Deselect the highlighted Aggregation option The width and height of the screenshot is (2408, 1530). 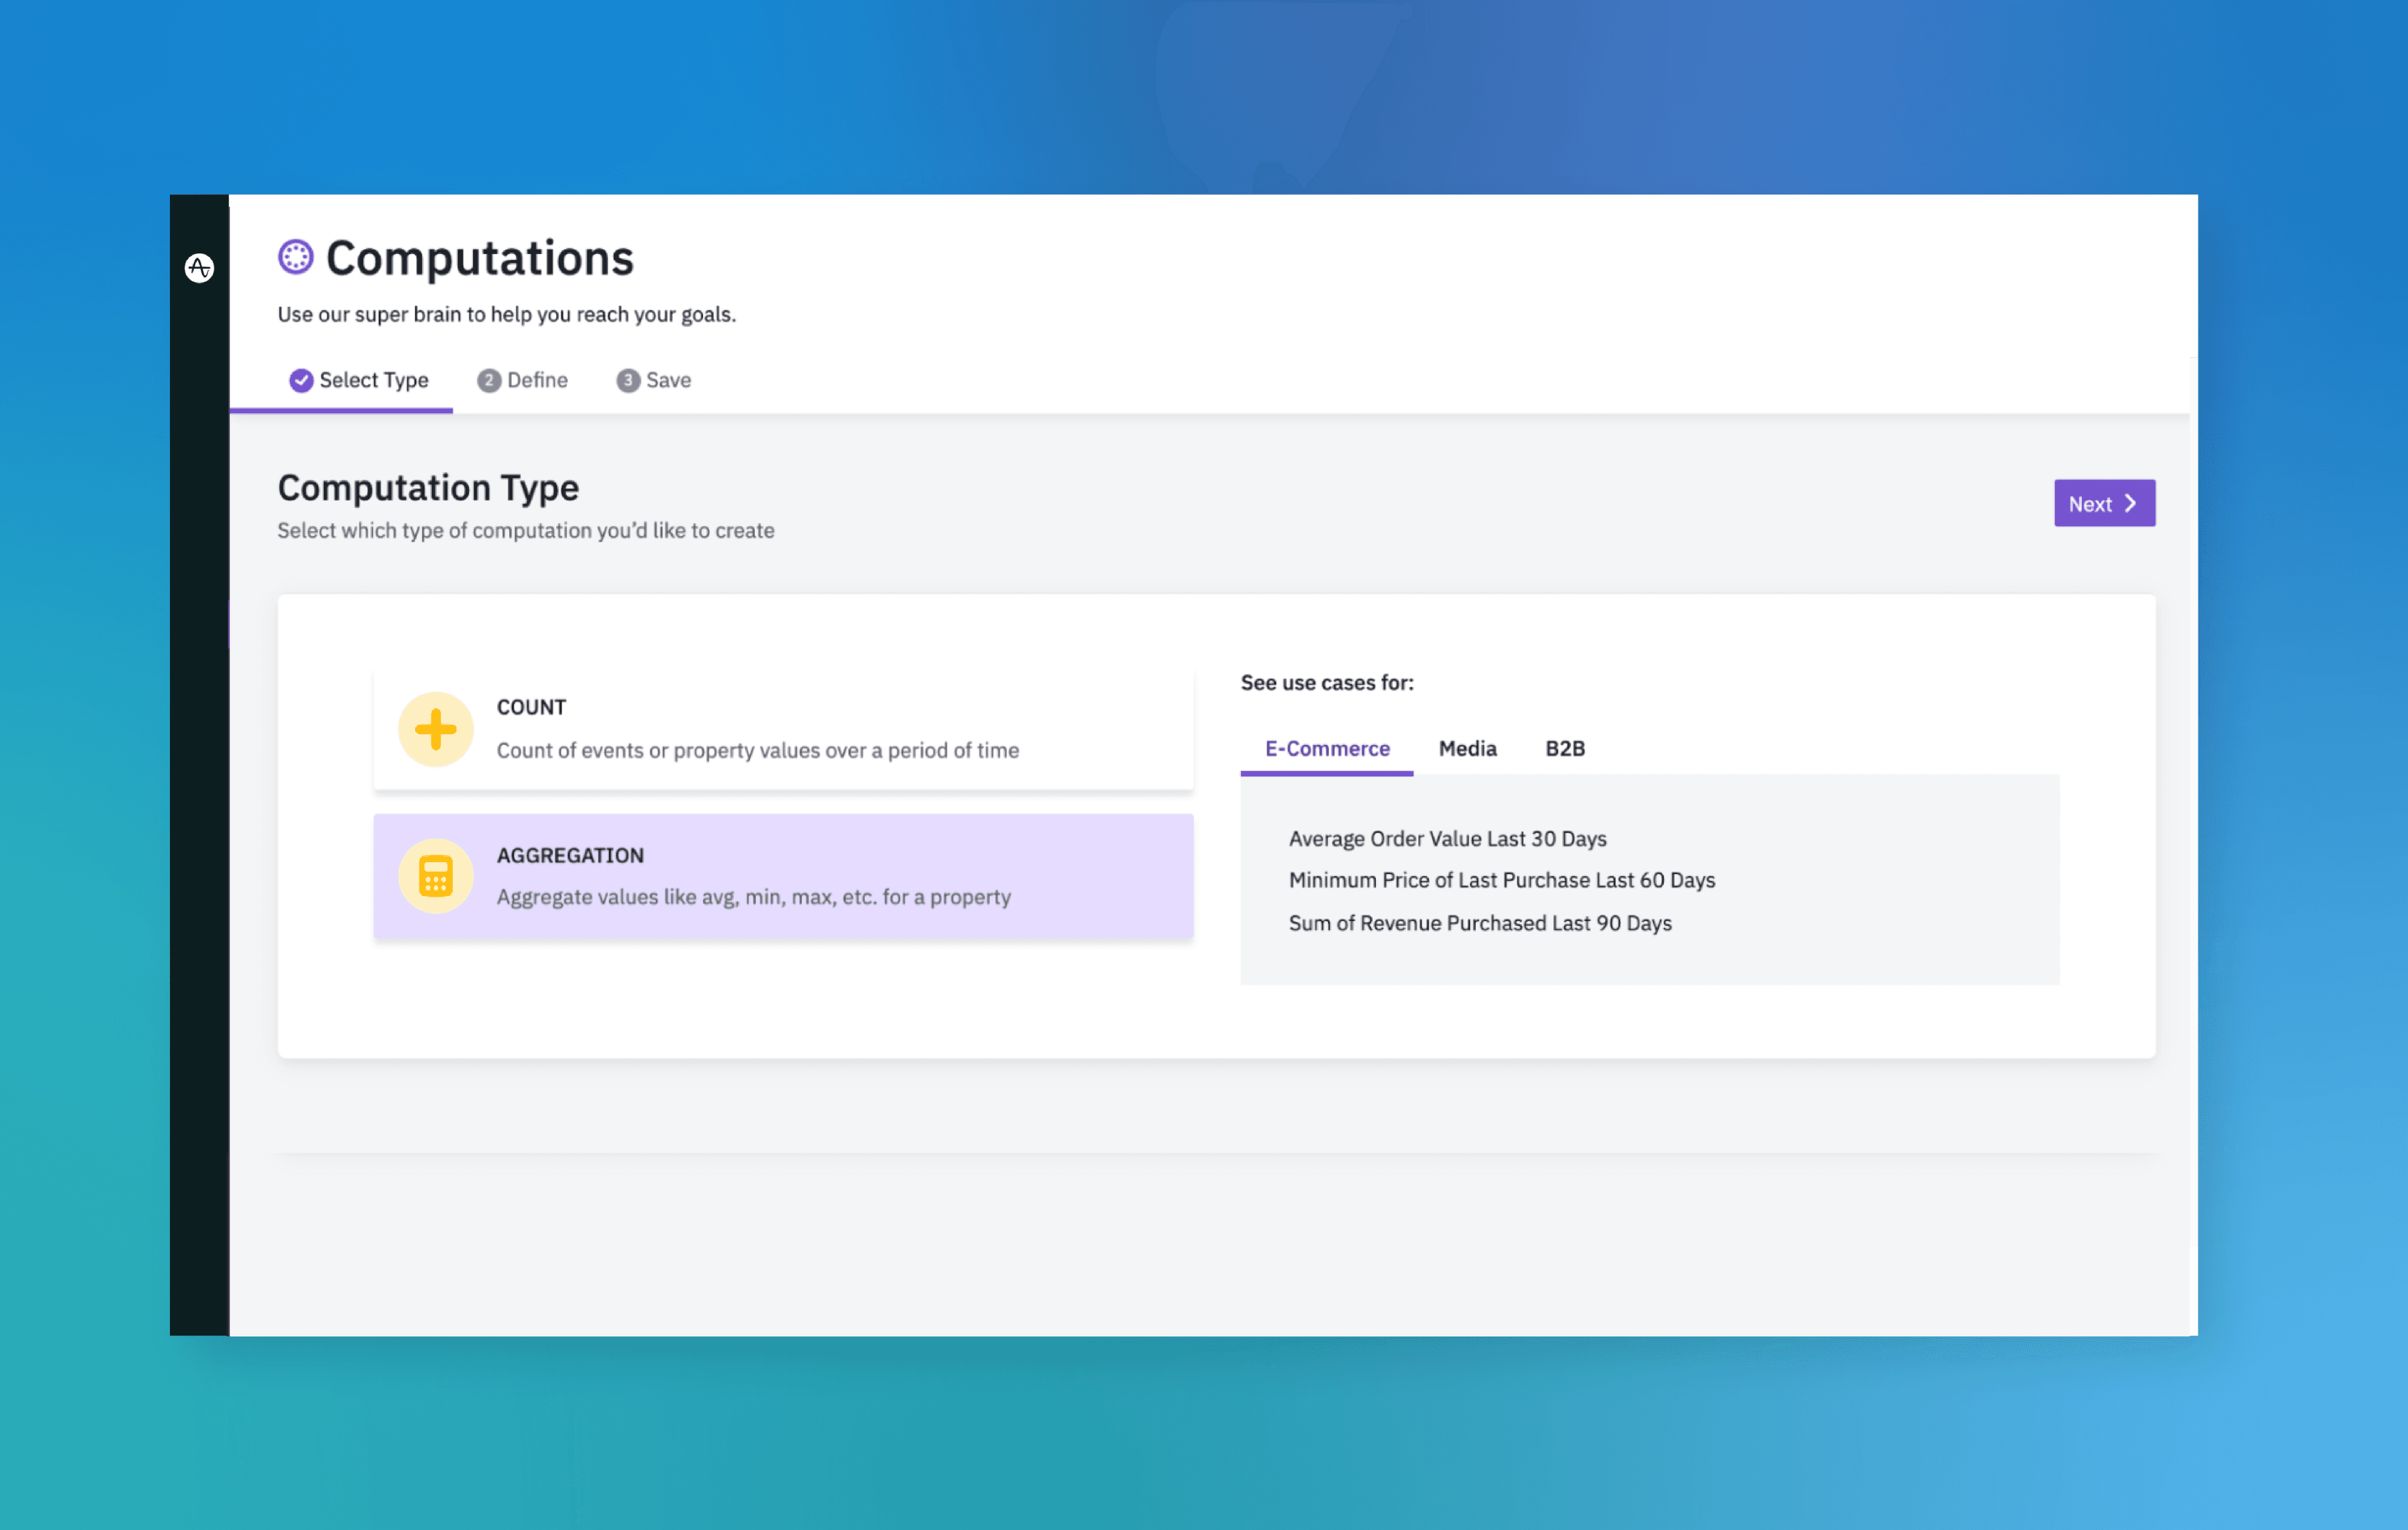pos(783,876)
